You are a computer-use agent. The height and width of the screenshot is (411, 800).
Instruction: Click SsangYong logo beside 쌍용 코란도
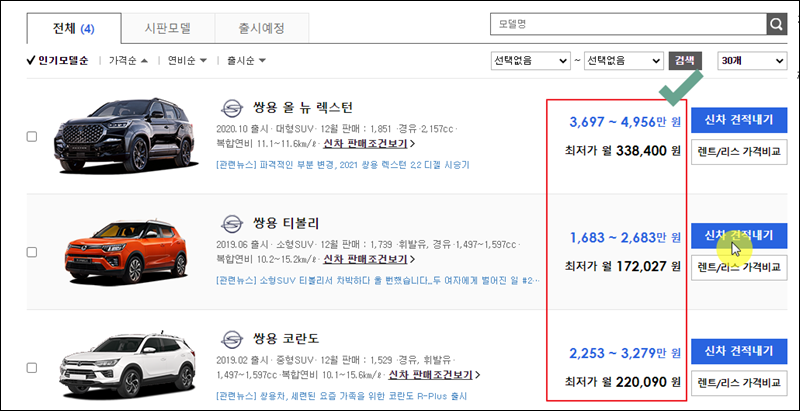(232, 339)
